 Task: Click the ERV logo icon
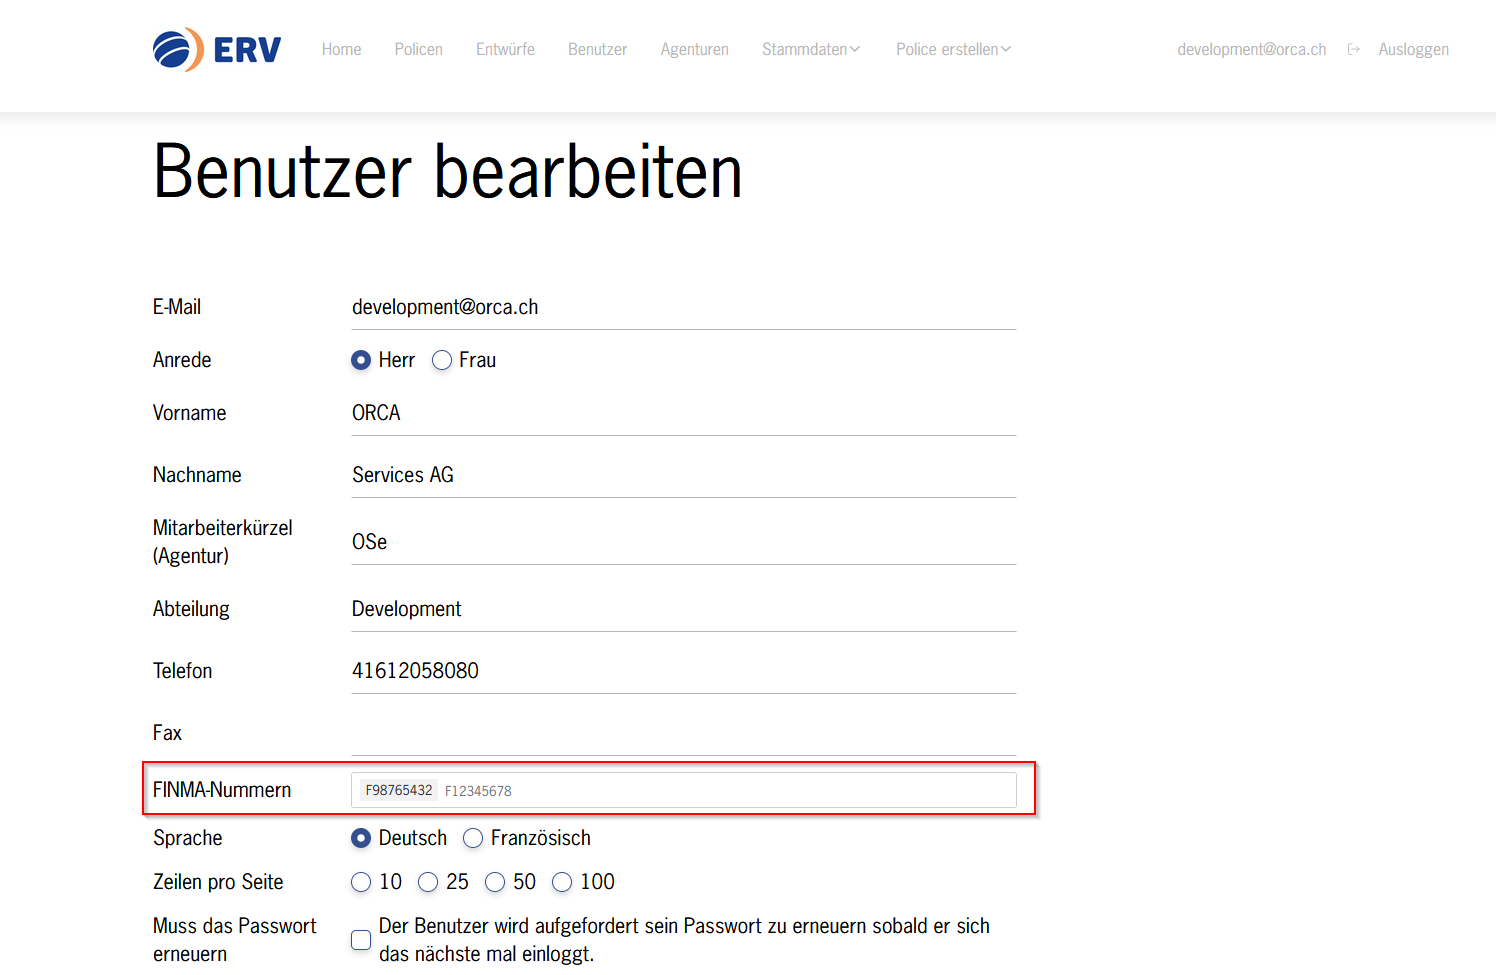point(178,50)
